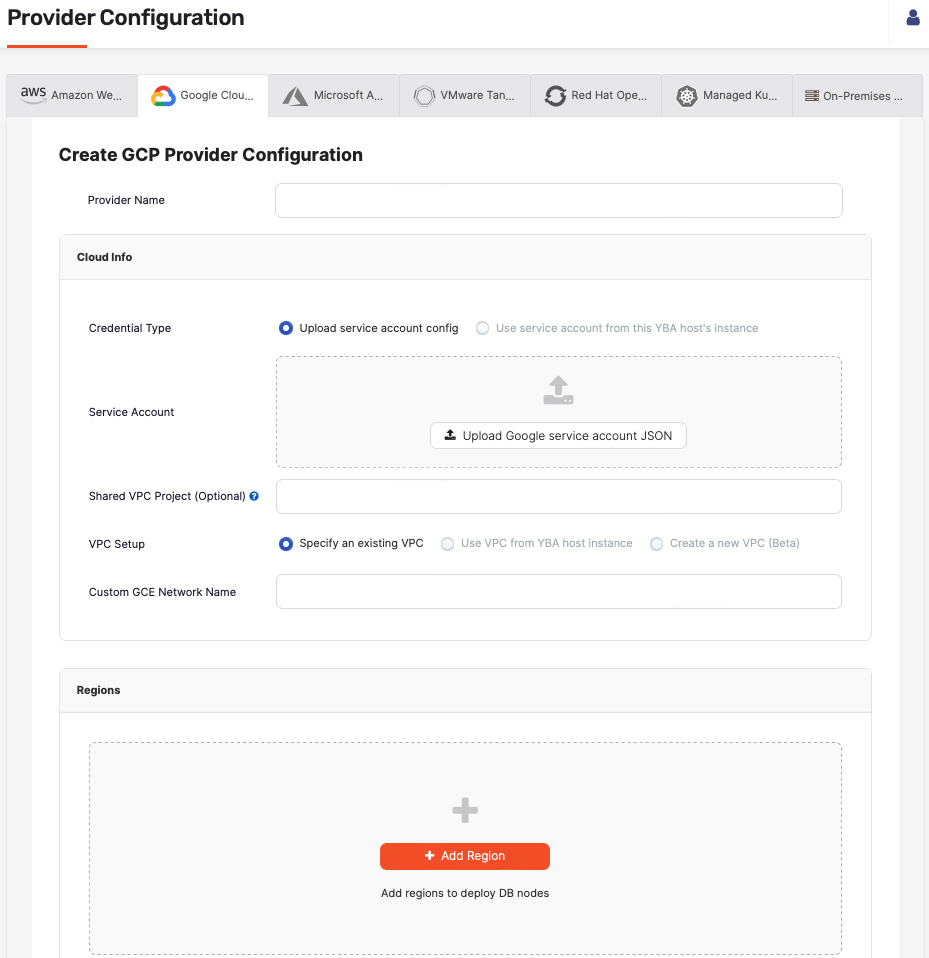This screenshot has height=958, width=929.
Task: Select the AWS logo on the Amazon tab
Action: coord(33,94)
